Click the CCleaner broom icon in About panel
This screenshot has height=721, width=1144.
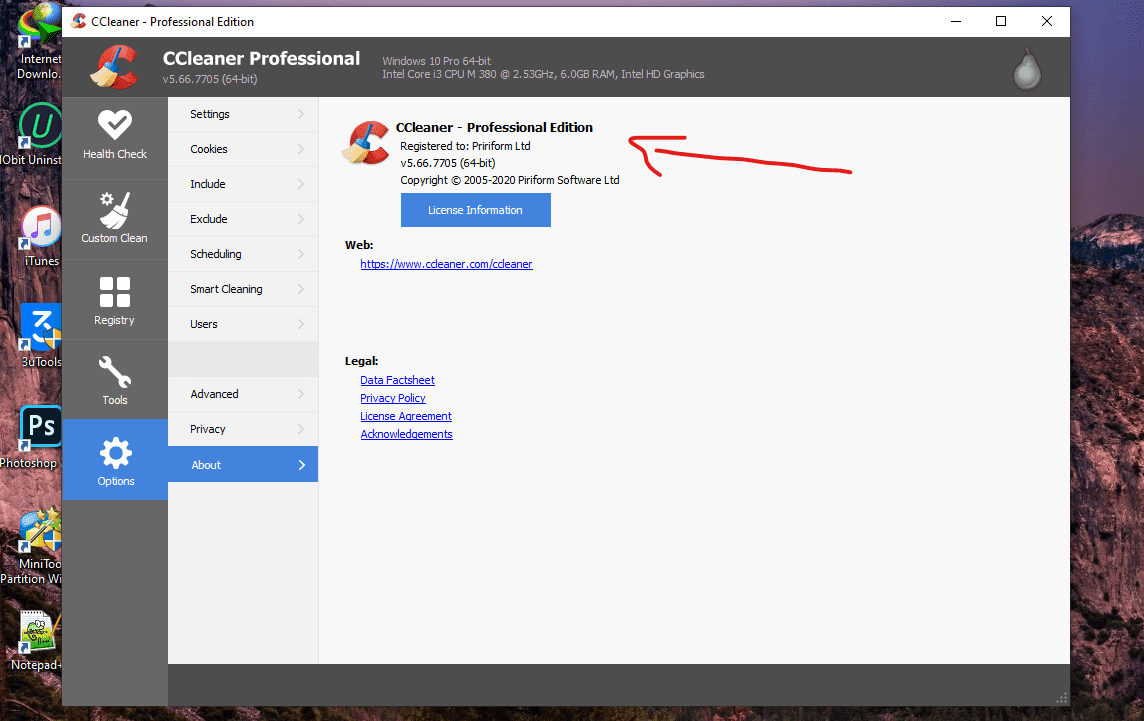point(366,143)
